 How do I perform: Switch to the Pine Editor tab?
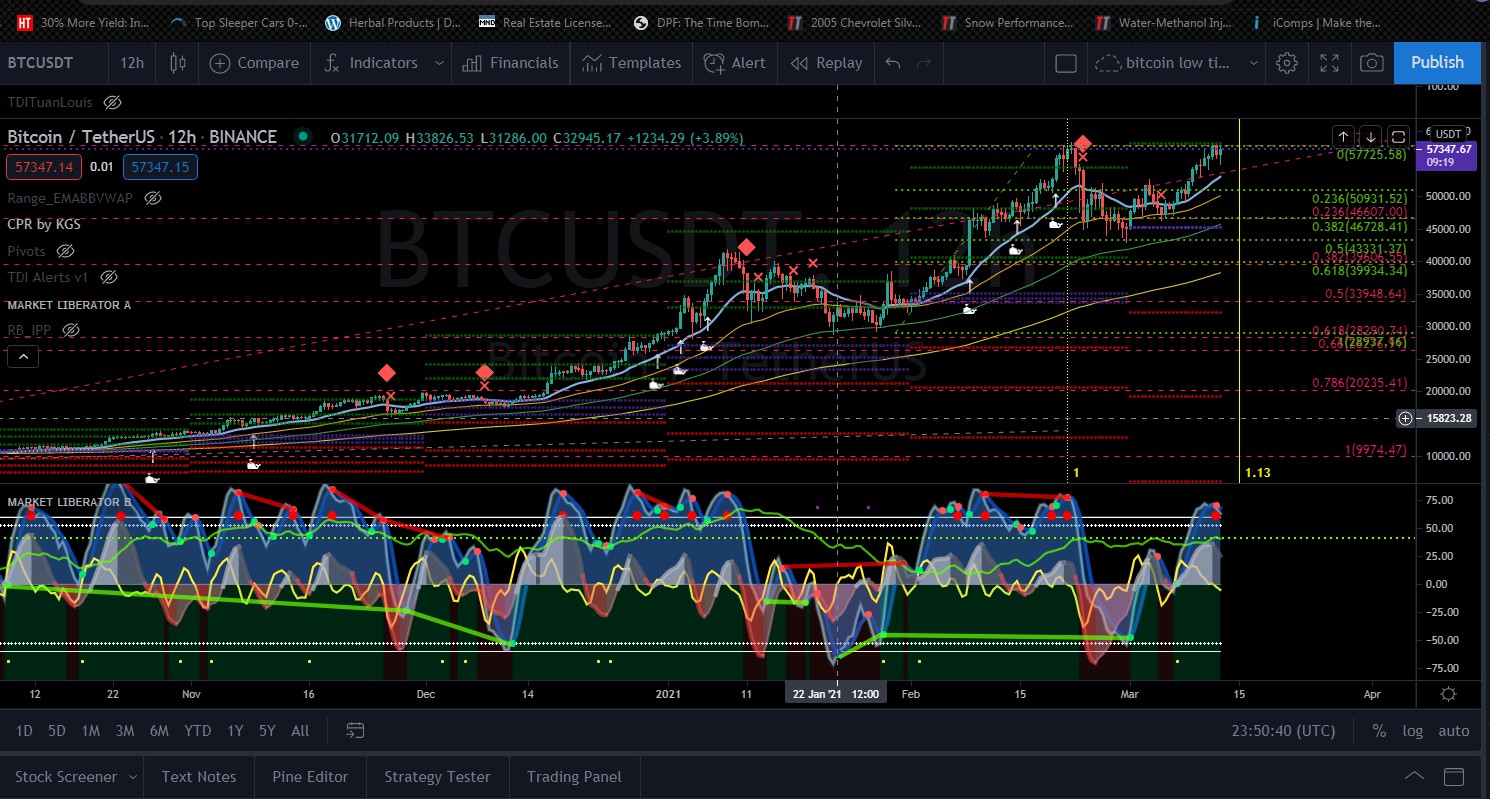tap(310, 777)
